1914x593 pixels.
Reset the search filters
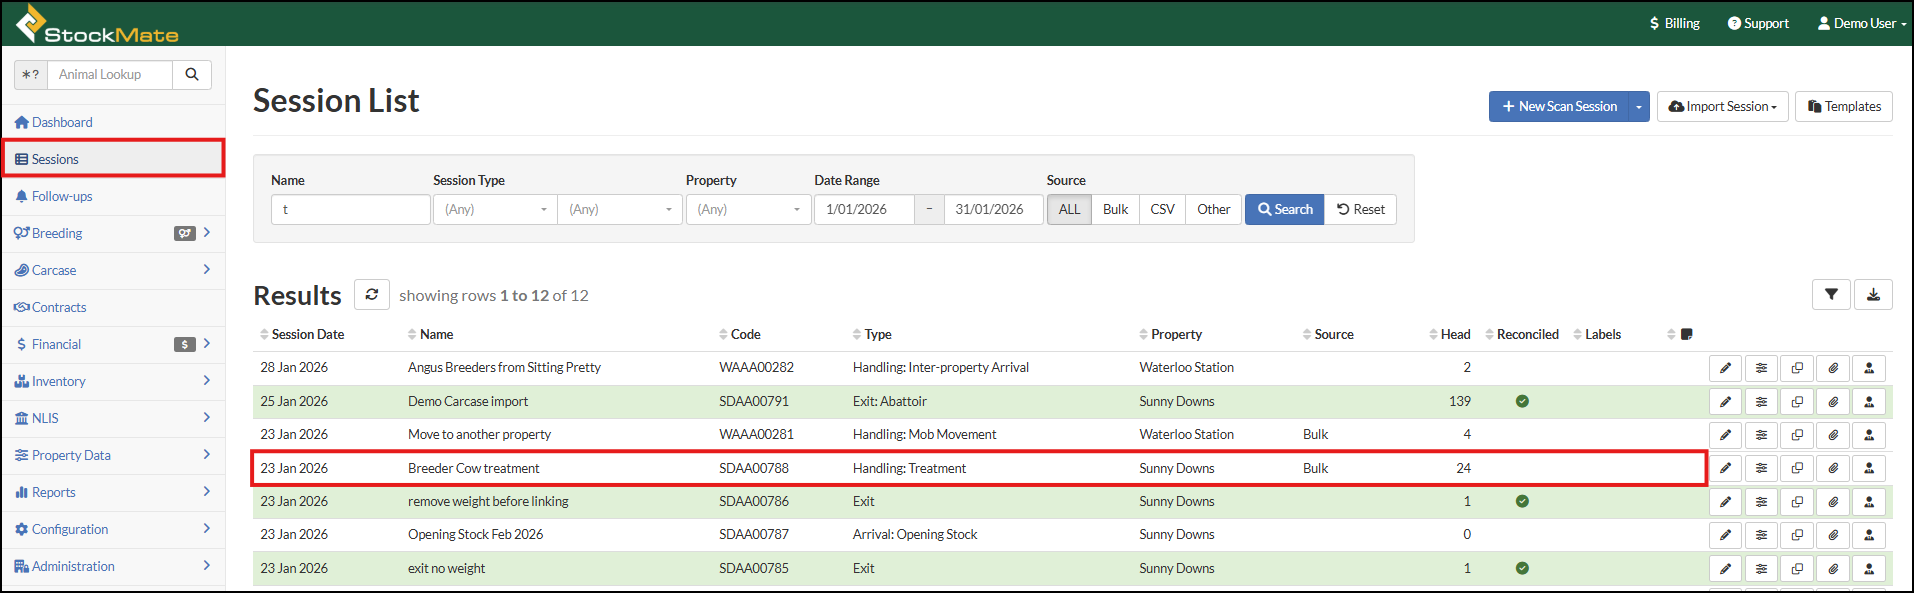[x=1361, y=209]
